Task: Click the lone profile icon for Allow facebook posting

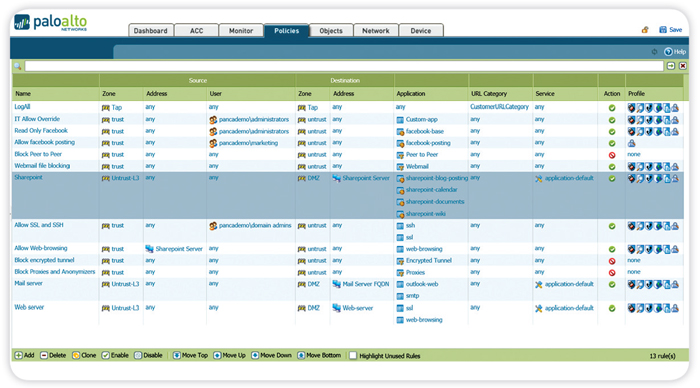Action: pyautogui.click(x=631, y=143)
